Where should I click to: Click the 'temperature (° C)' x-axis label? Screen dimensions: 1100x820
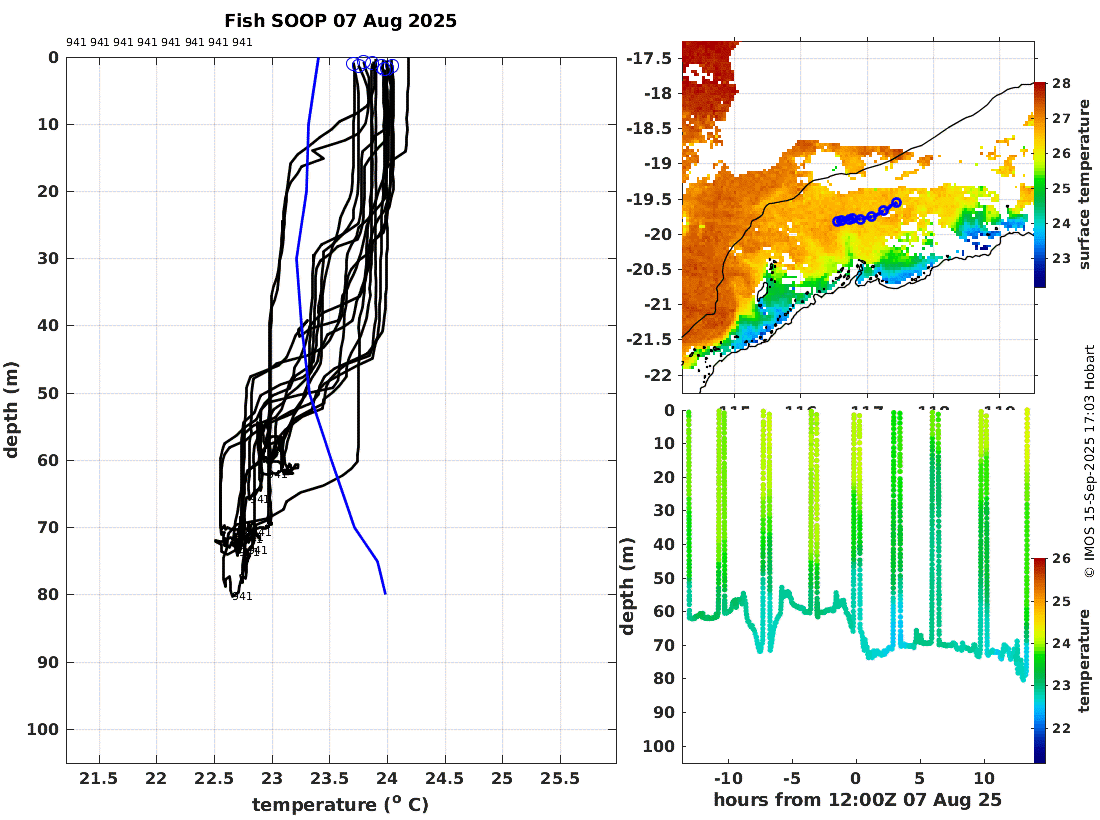tap(340, 804)
